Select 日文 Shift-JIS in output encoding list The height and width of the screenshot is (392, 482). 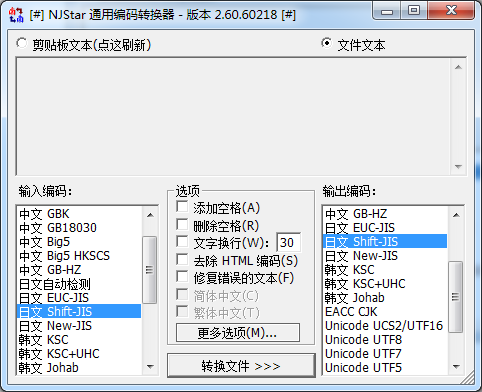(x=385, y=241)
